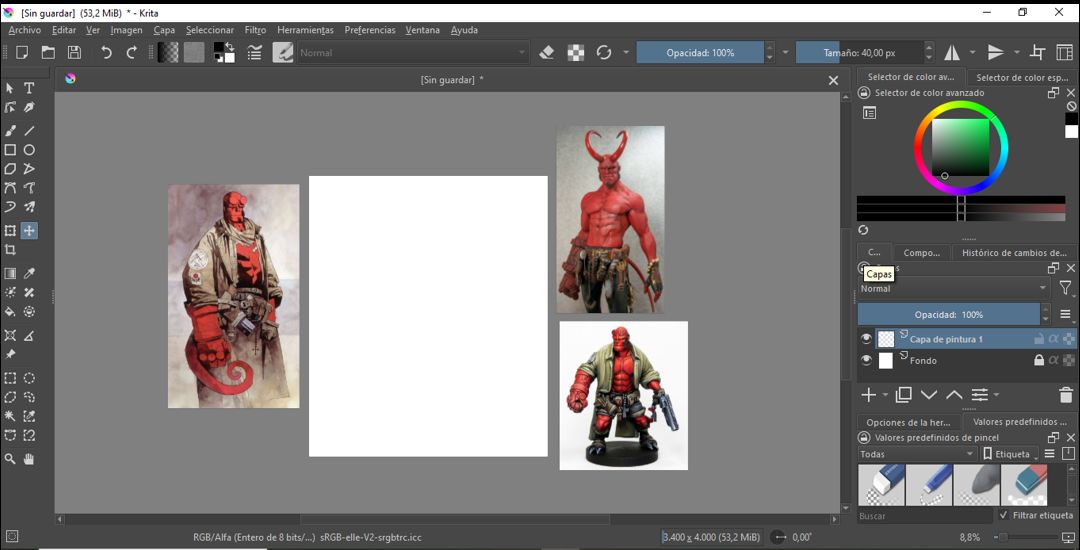
Task: Redo the last undone action
Action: click(x=132, y=52)
